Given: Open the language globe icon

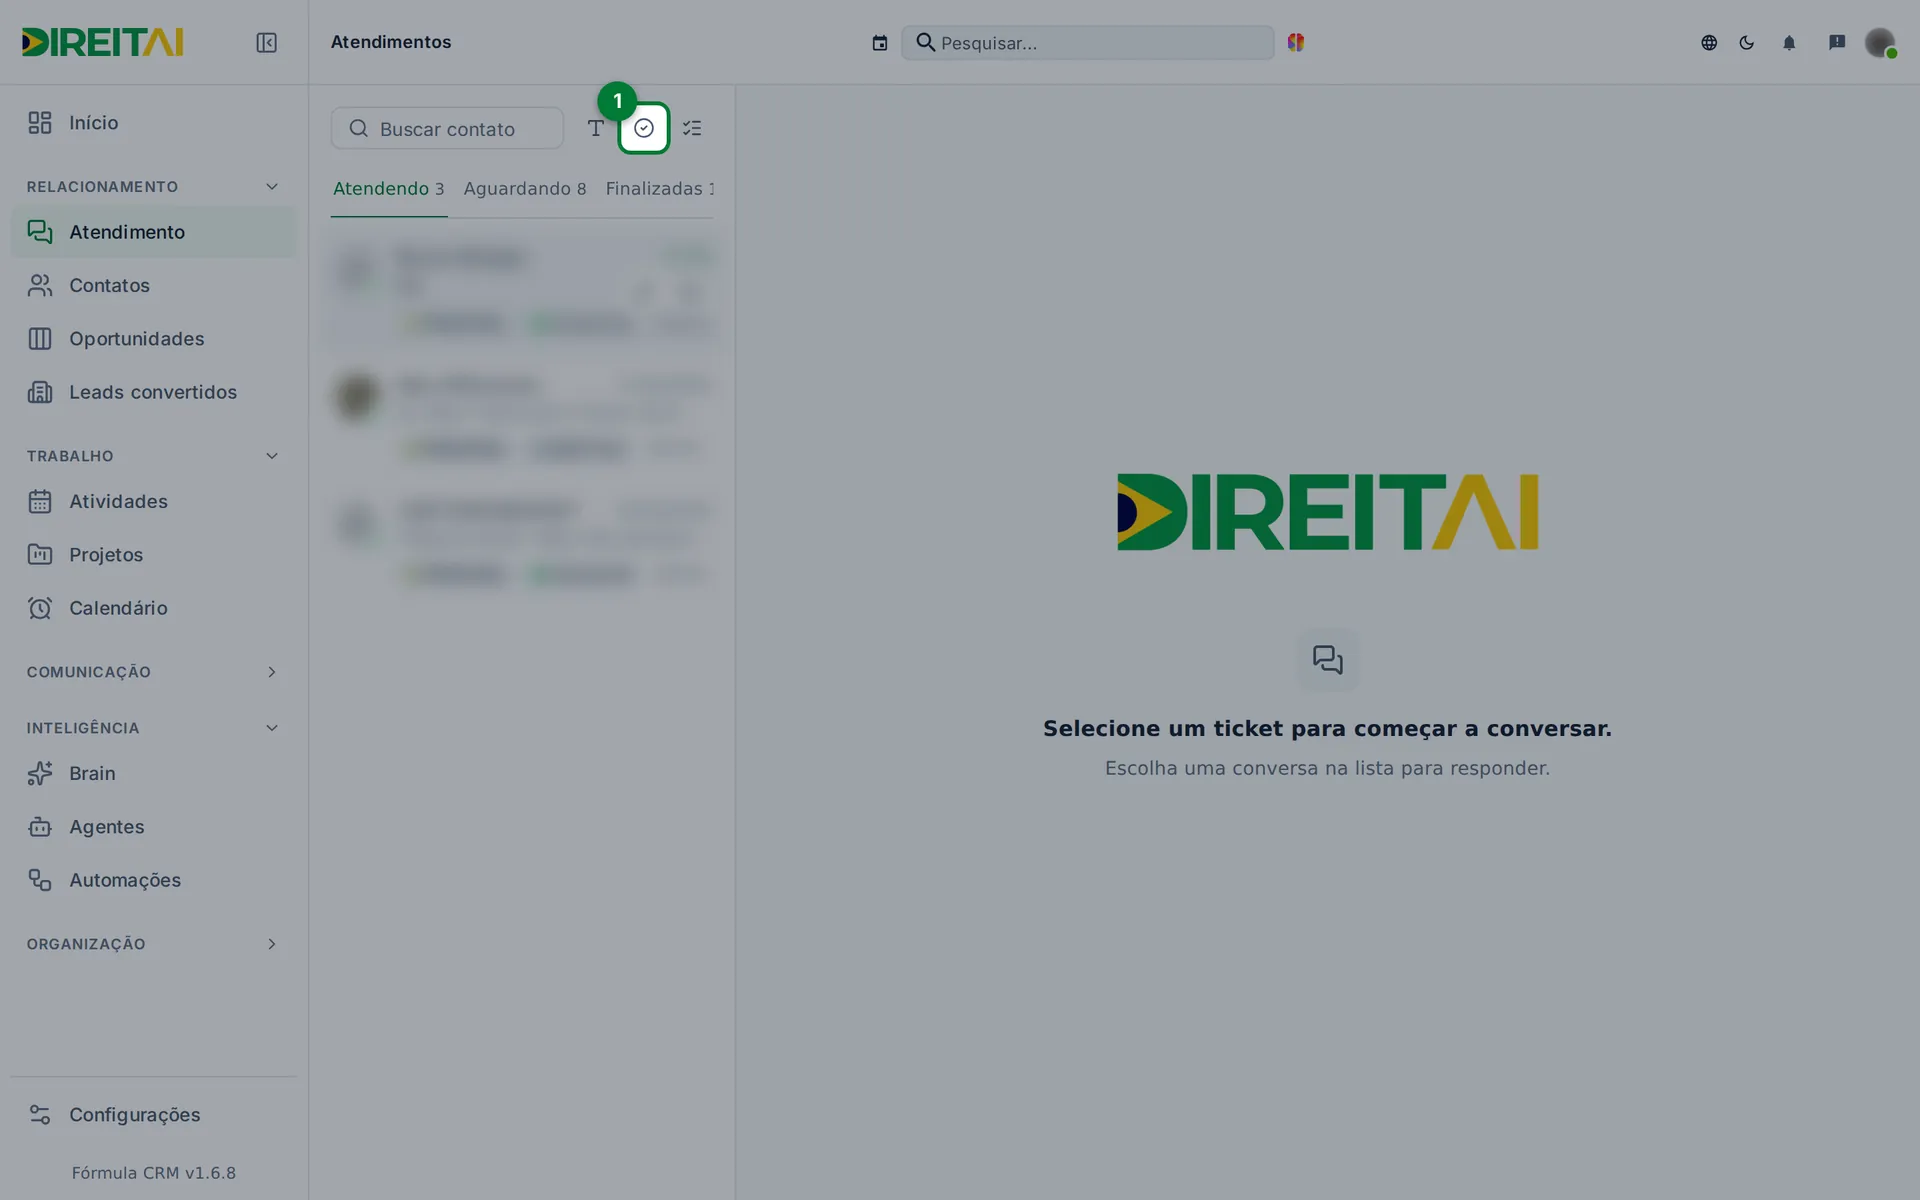Looking at the screenshot, I should [1709, 43].
